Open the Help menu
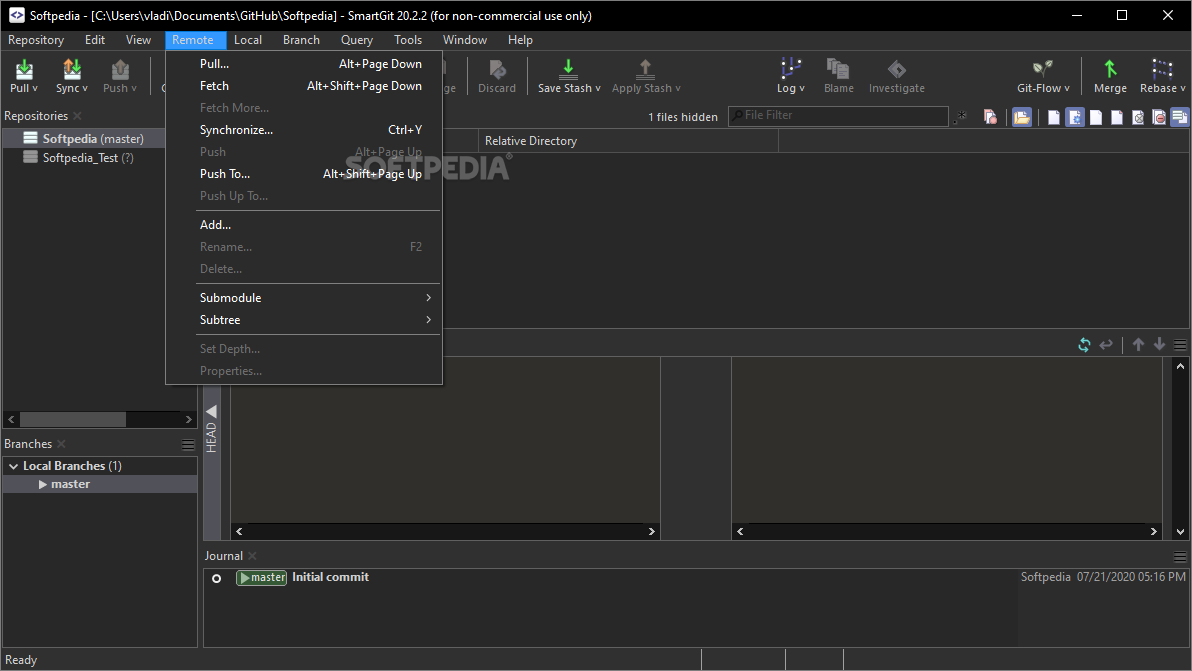This screenshot has height=671, width=1192. pyautogui.click(x=520, y=40)
